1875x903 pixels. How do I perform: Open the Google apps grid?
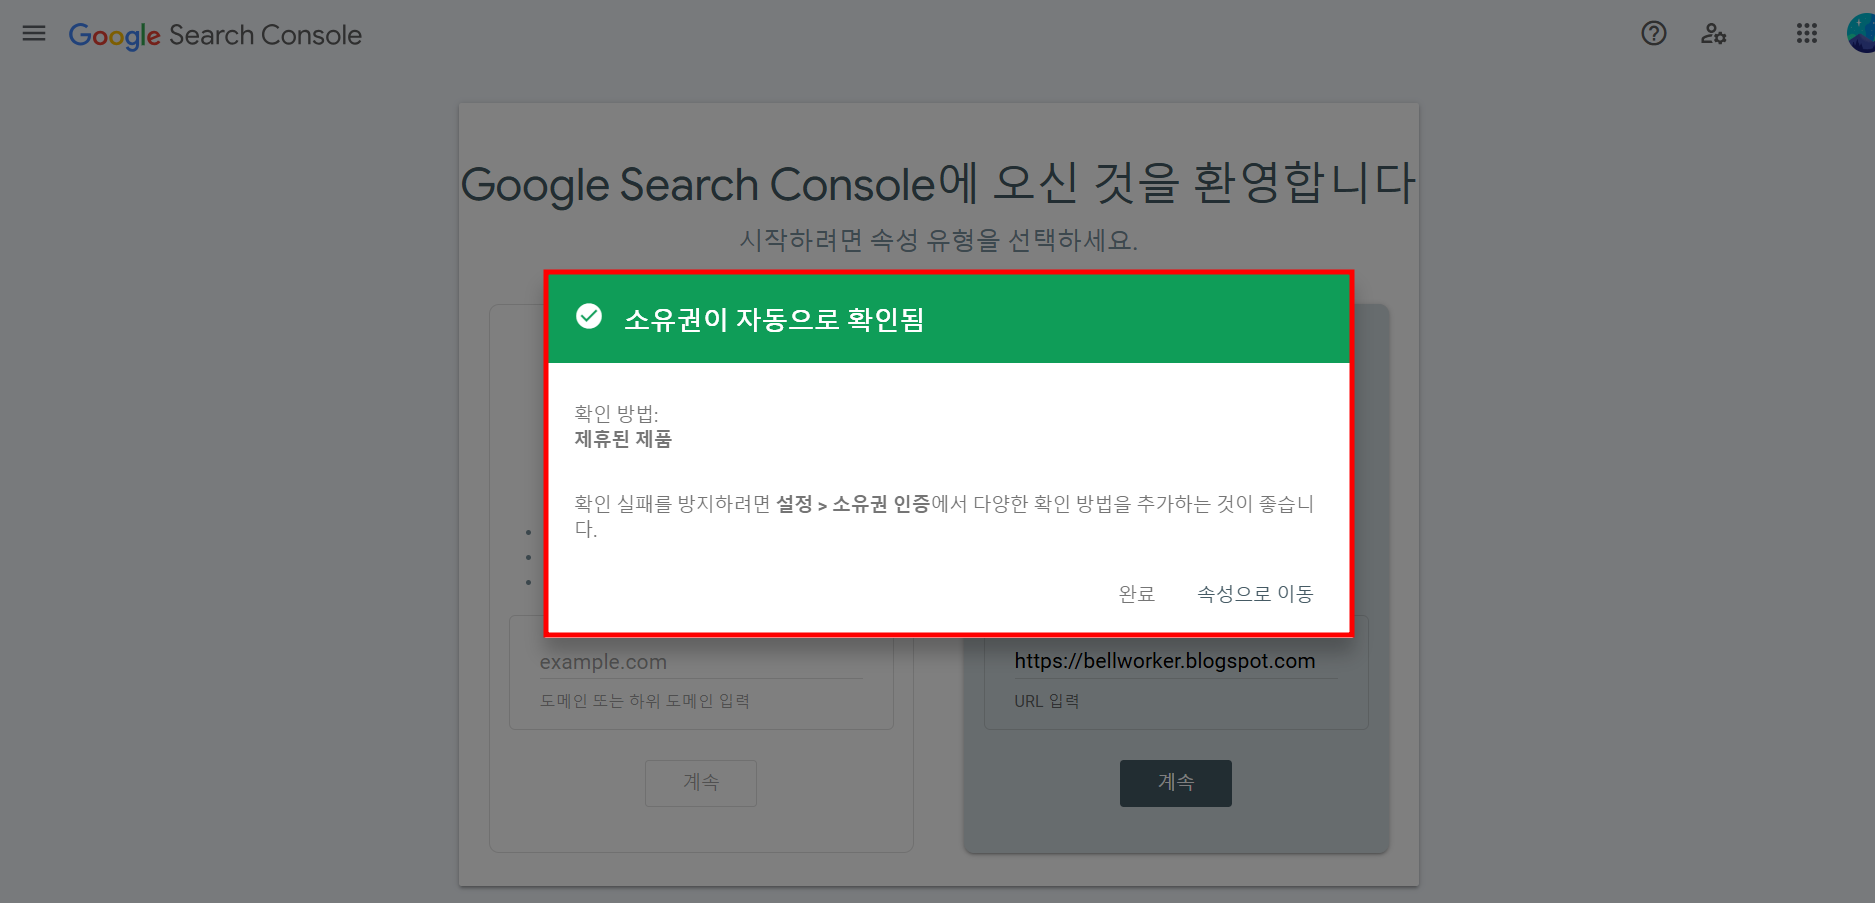(x=1806, y=34)
